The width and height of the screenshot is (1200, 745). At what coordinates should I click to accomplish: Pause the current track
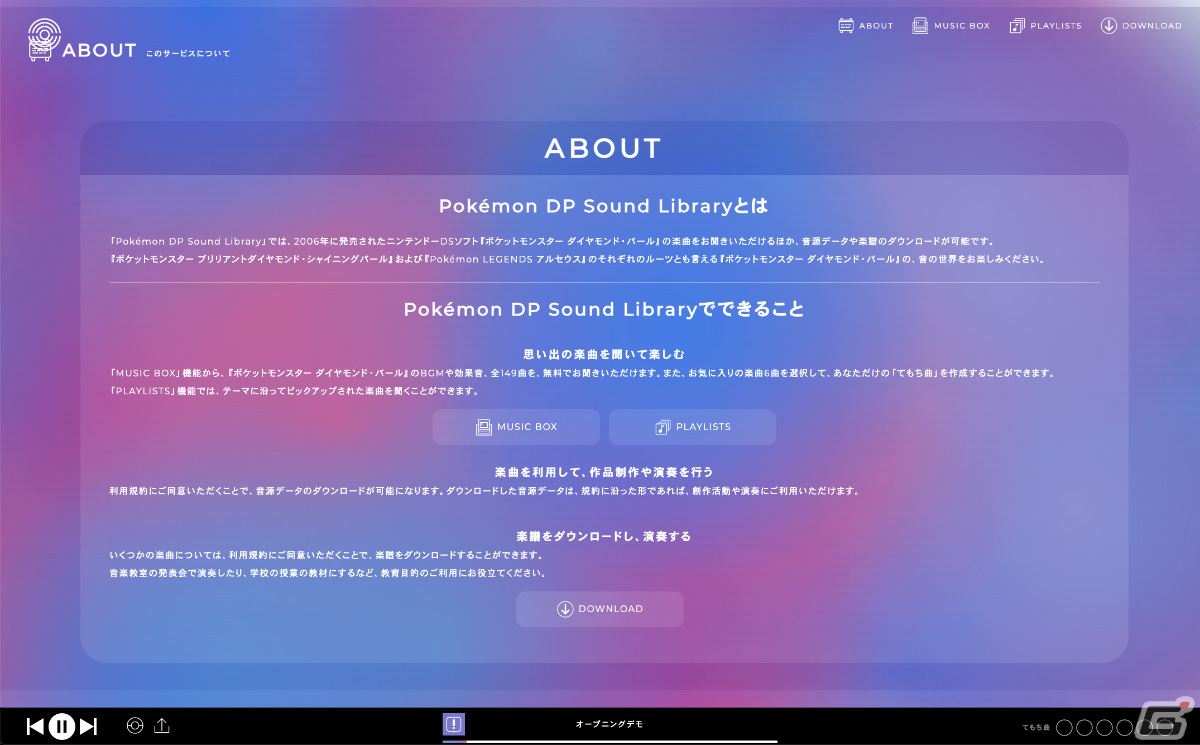tap(62, 727)
